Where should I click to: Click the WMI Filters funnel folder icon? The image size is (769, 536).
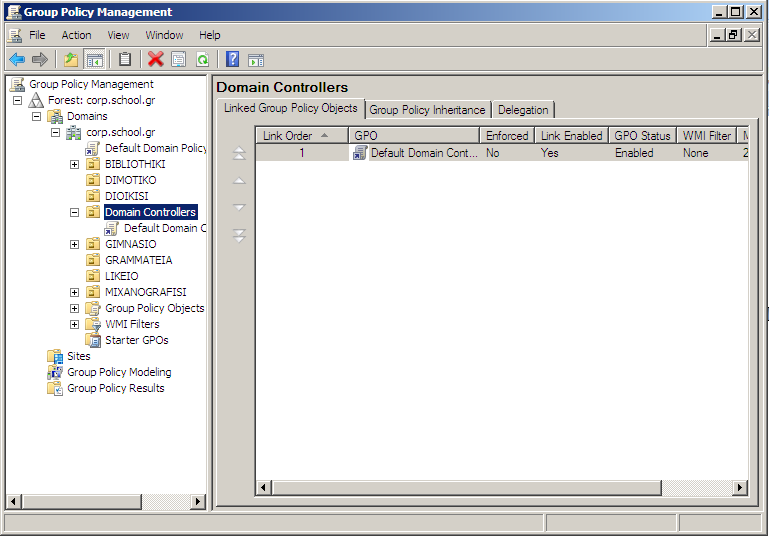tap(93, 325)
